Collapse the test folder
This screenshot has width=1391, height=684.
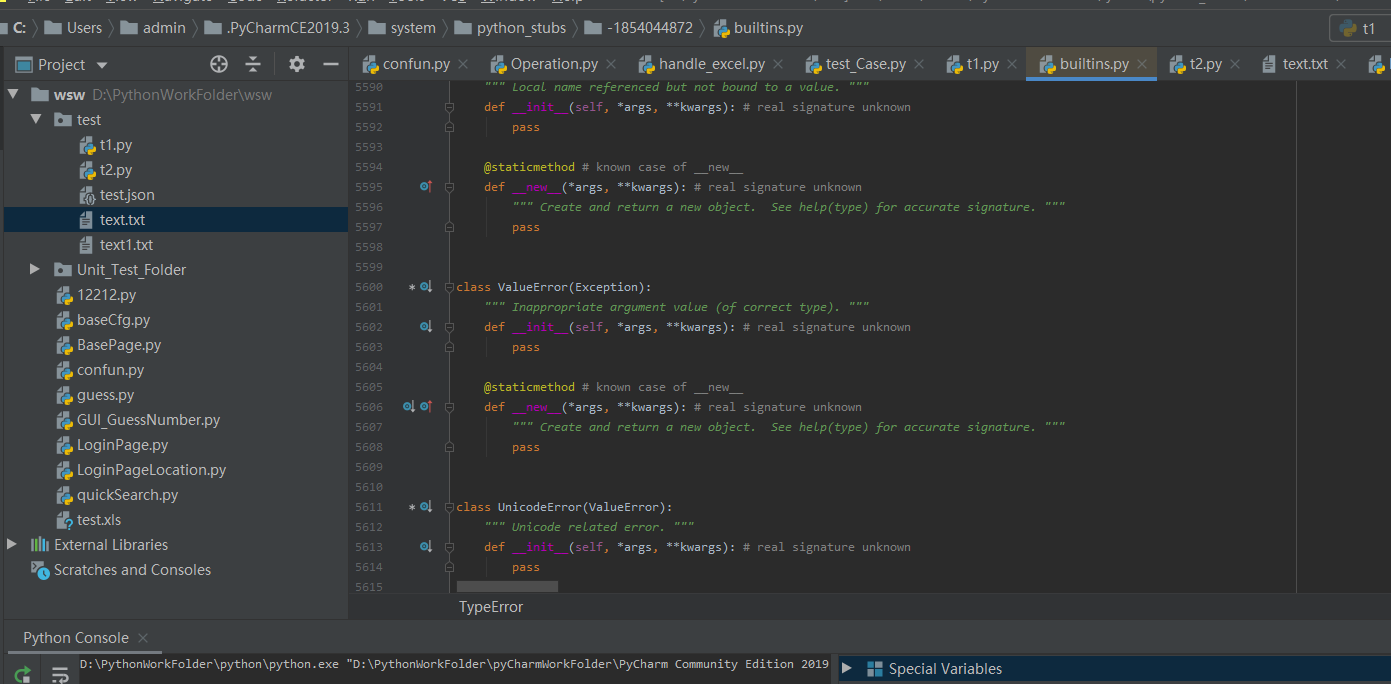coord(36,120)
